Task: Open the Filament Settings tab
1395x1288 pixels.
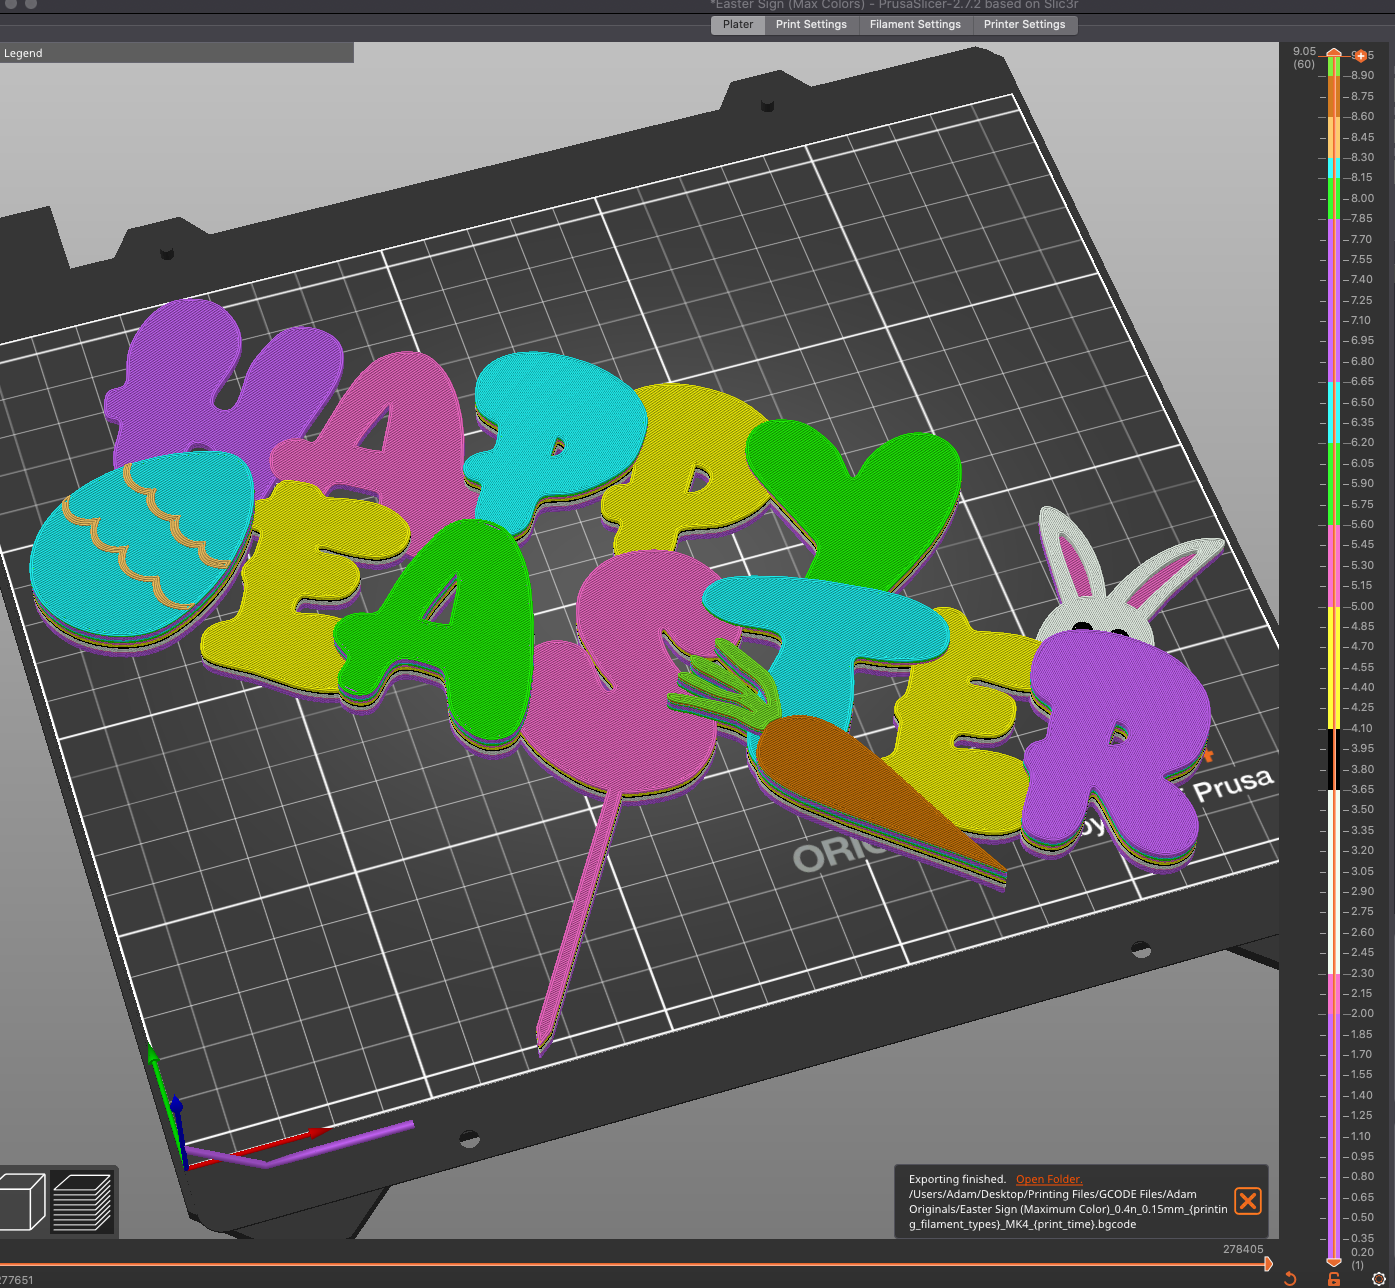Action: click(915, 25)
